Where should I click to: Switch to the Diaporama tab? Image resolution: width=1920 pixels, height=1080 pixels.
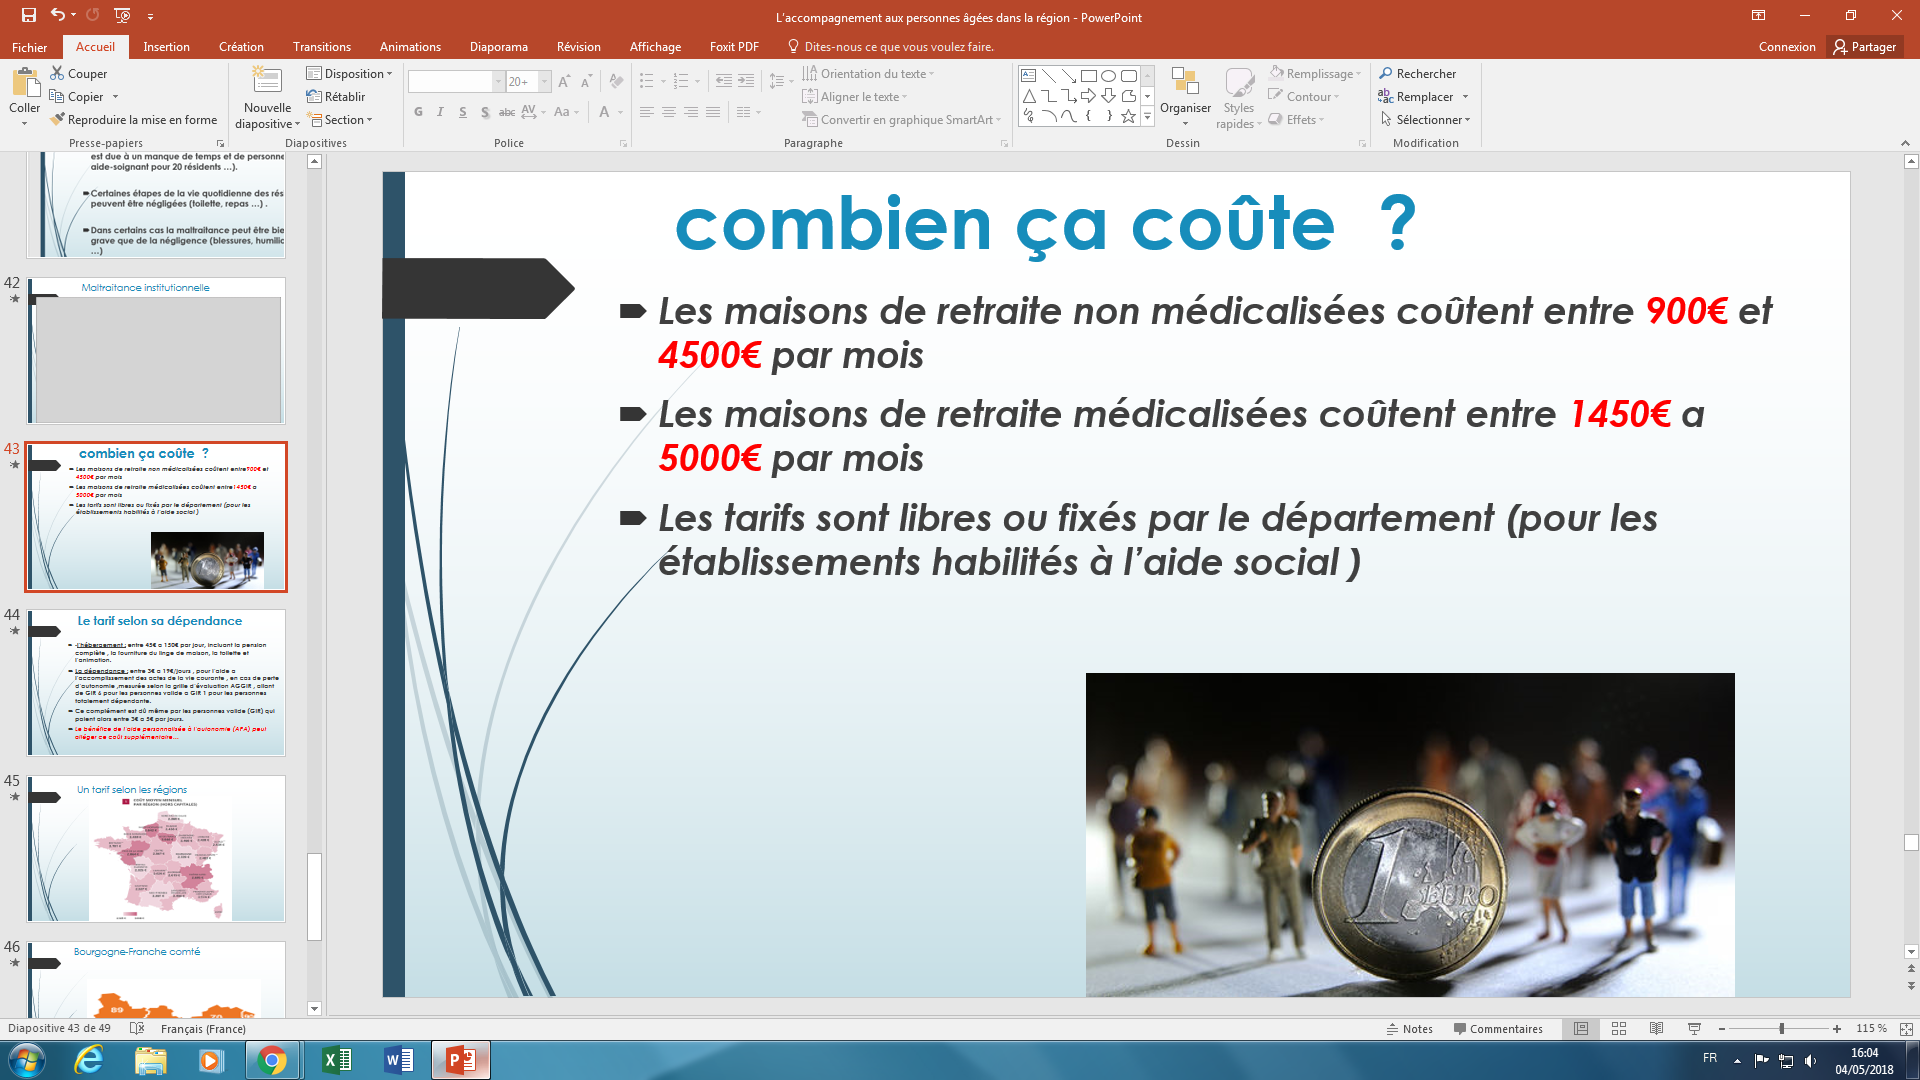[x=499, y=47]
